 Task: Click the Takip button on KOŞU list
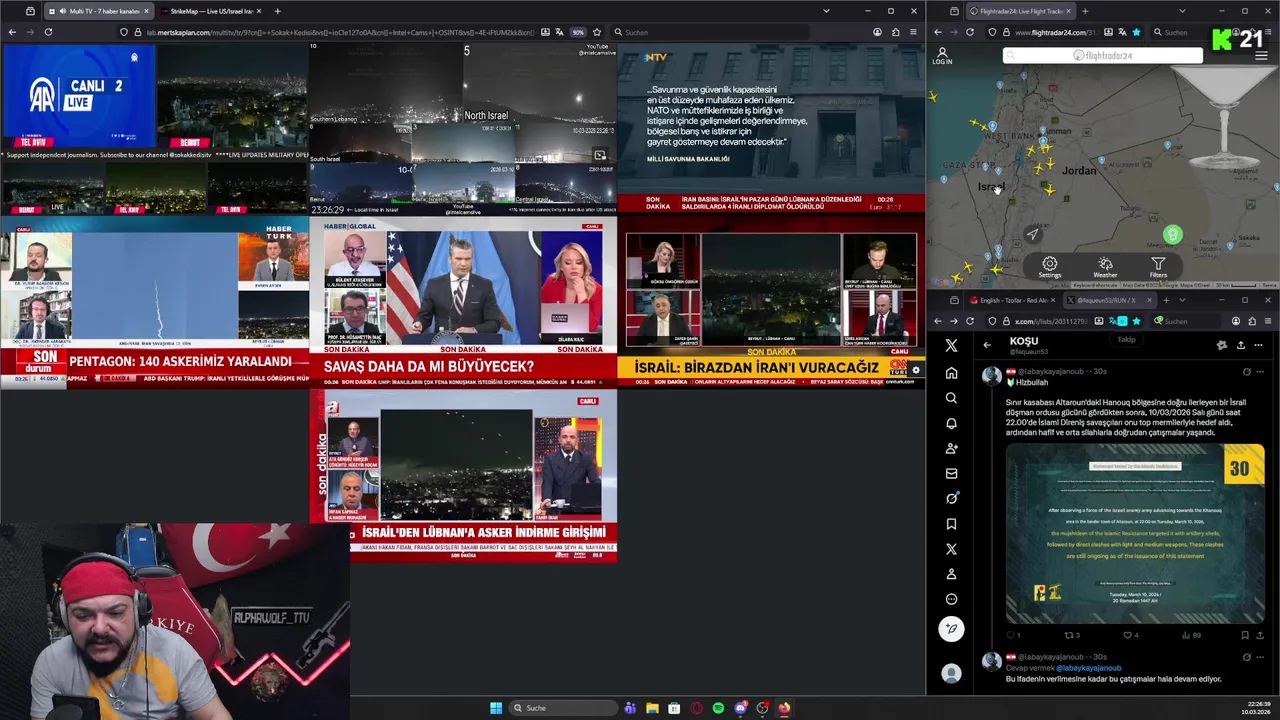click(x=1126, y=340)
